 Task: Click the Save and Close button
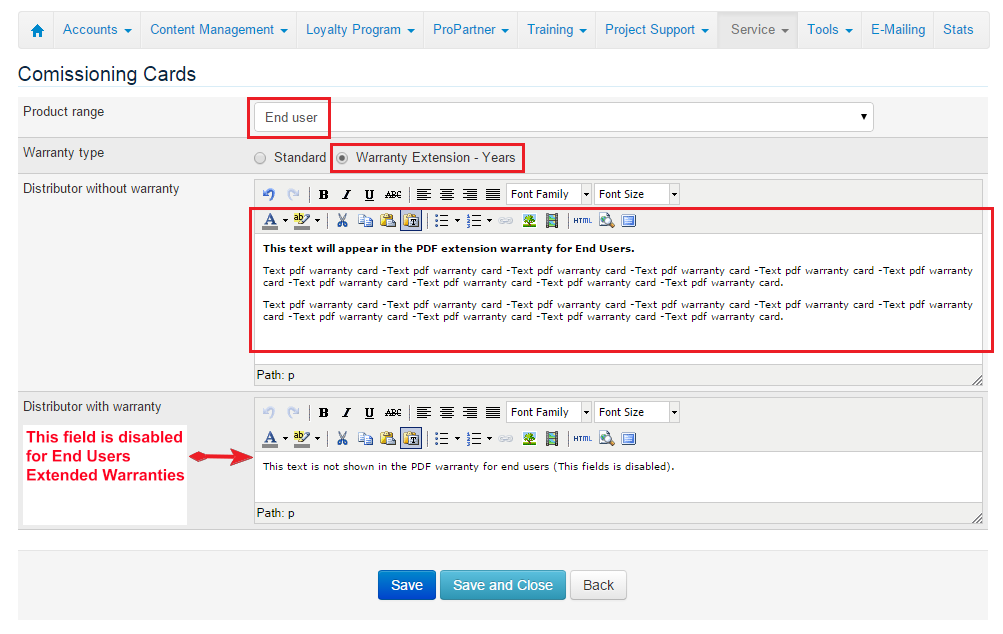[502, 585]
